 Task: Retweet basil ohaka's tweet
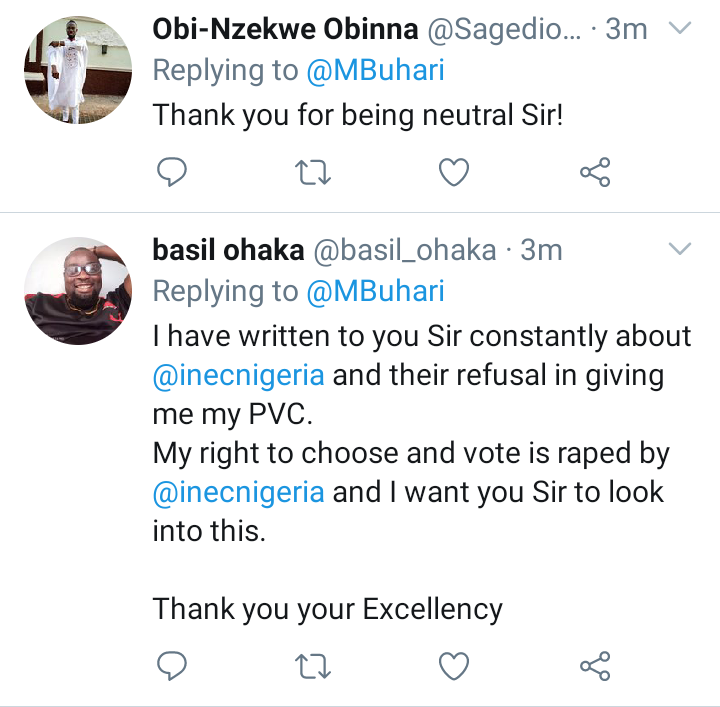click(x=312, y=666)
